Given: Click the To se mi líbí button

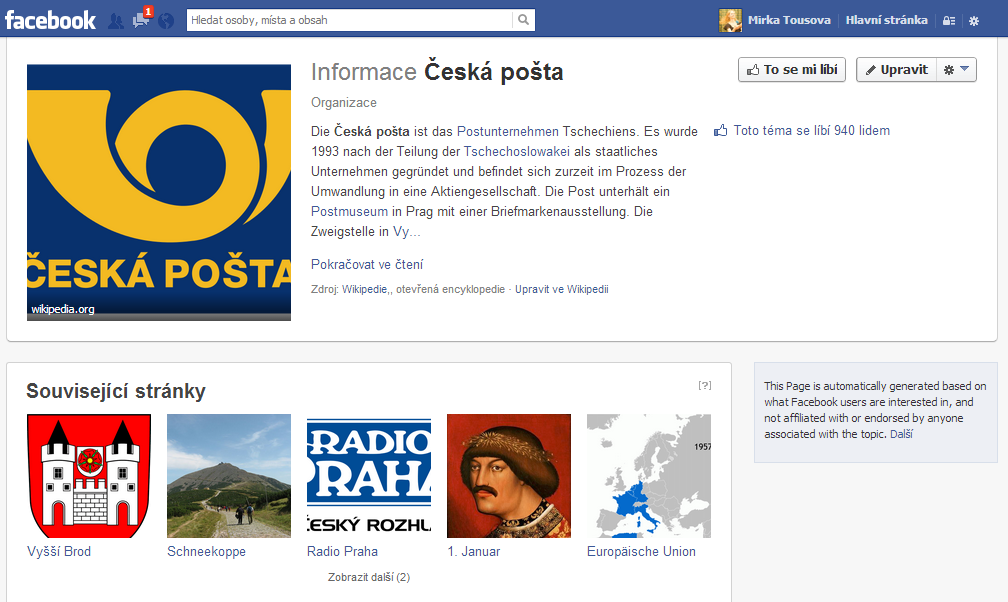Looking at the screenshot, I should [791, 69].
